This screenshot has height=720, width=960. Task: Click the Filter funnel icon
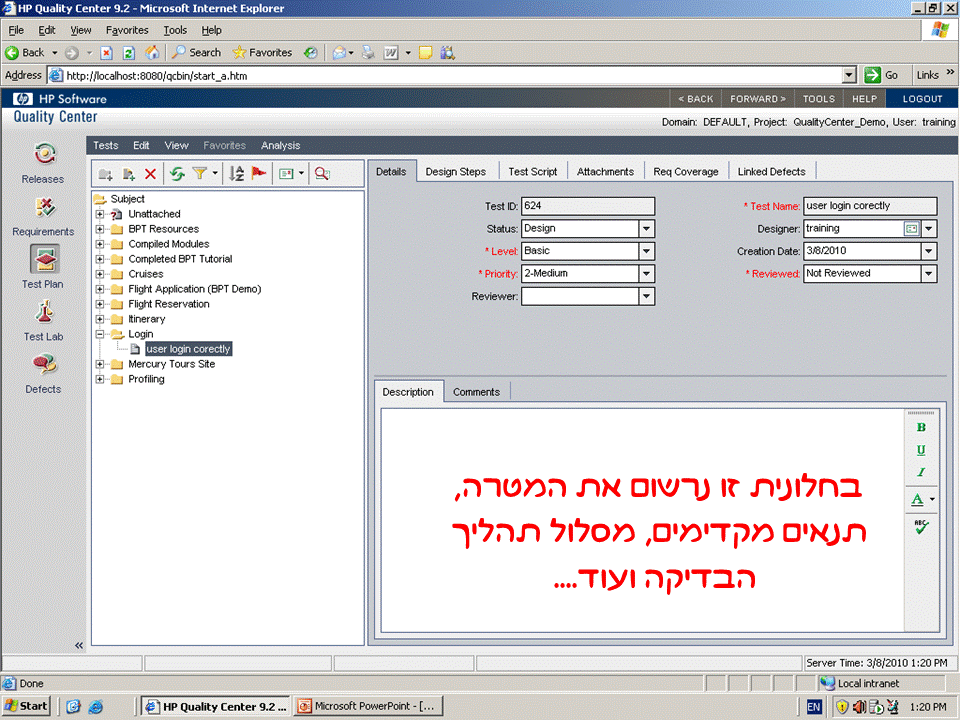point(200,174)
